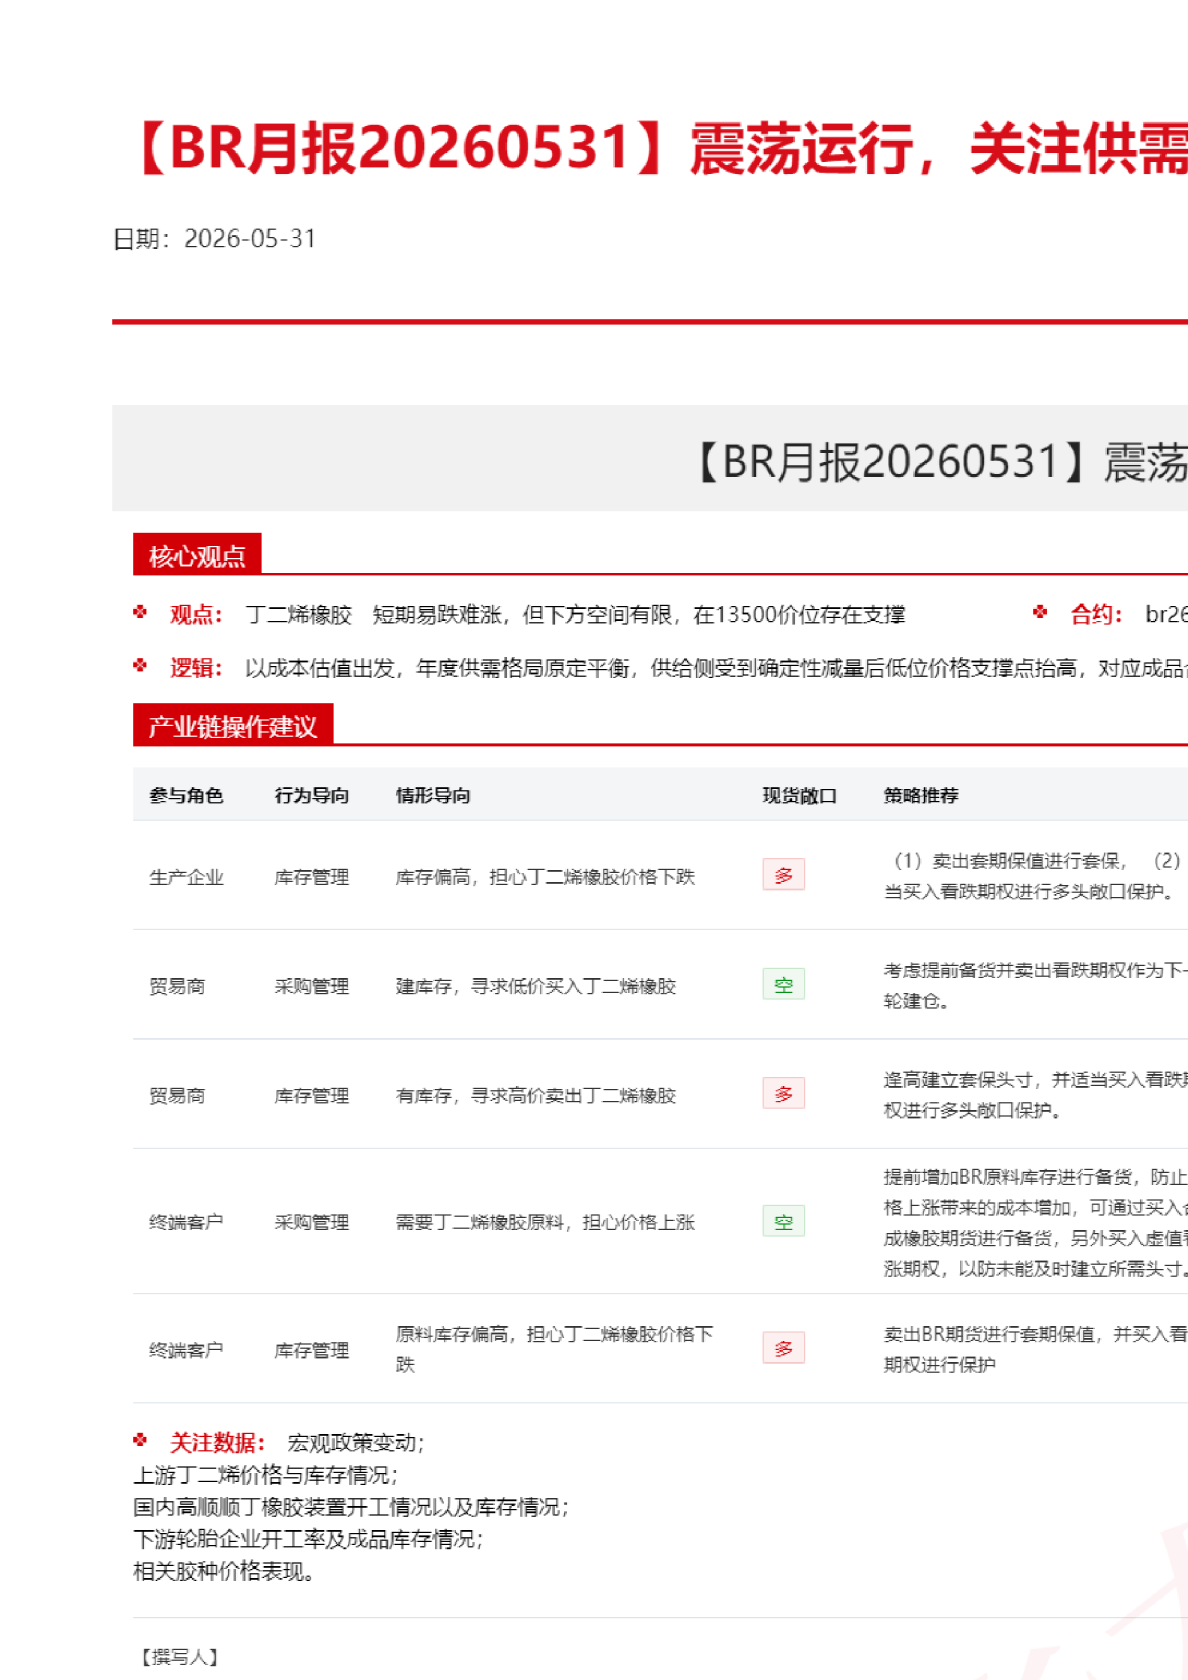The width and height of the screenshot is (1188, 1680).
Task: Click the 空 badge in 终端客户 采购管理 row
Action: pos(783,1221)
